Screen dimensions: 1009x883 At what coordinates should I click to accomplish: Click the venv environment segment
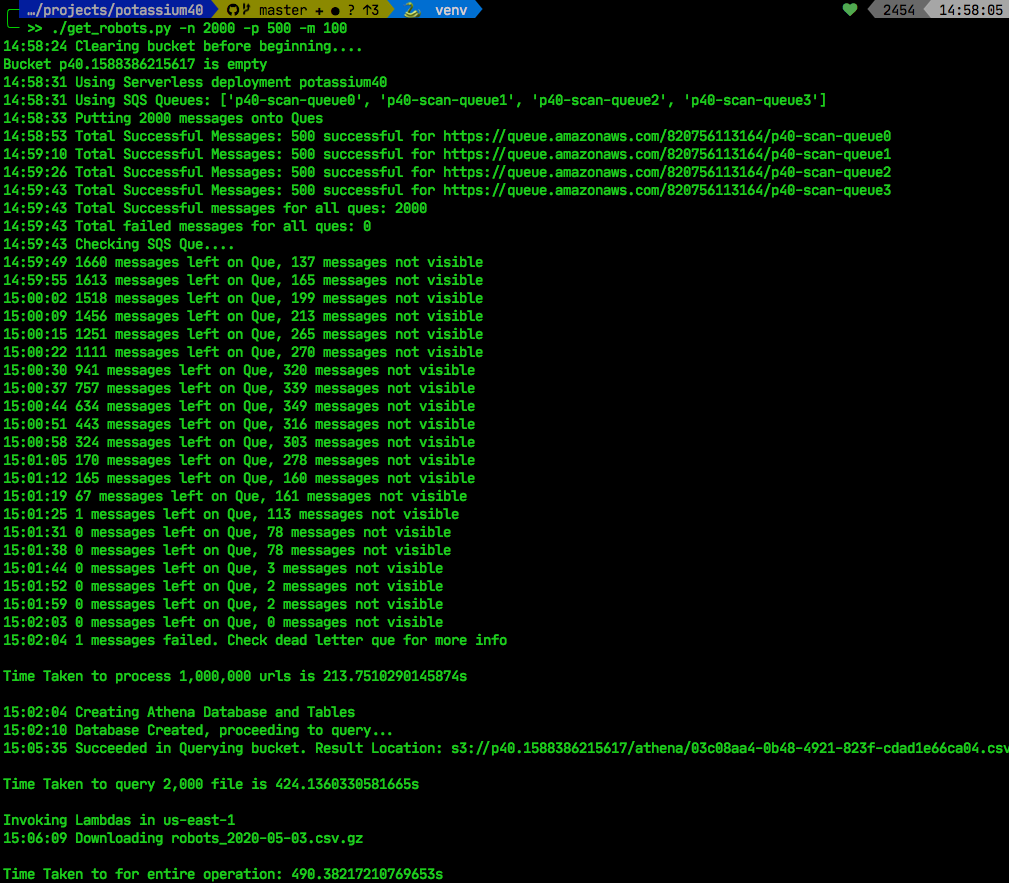[x=451, y=10]
